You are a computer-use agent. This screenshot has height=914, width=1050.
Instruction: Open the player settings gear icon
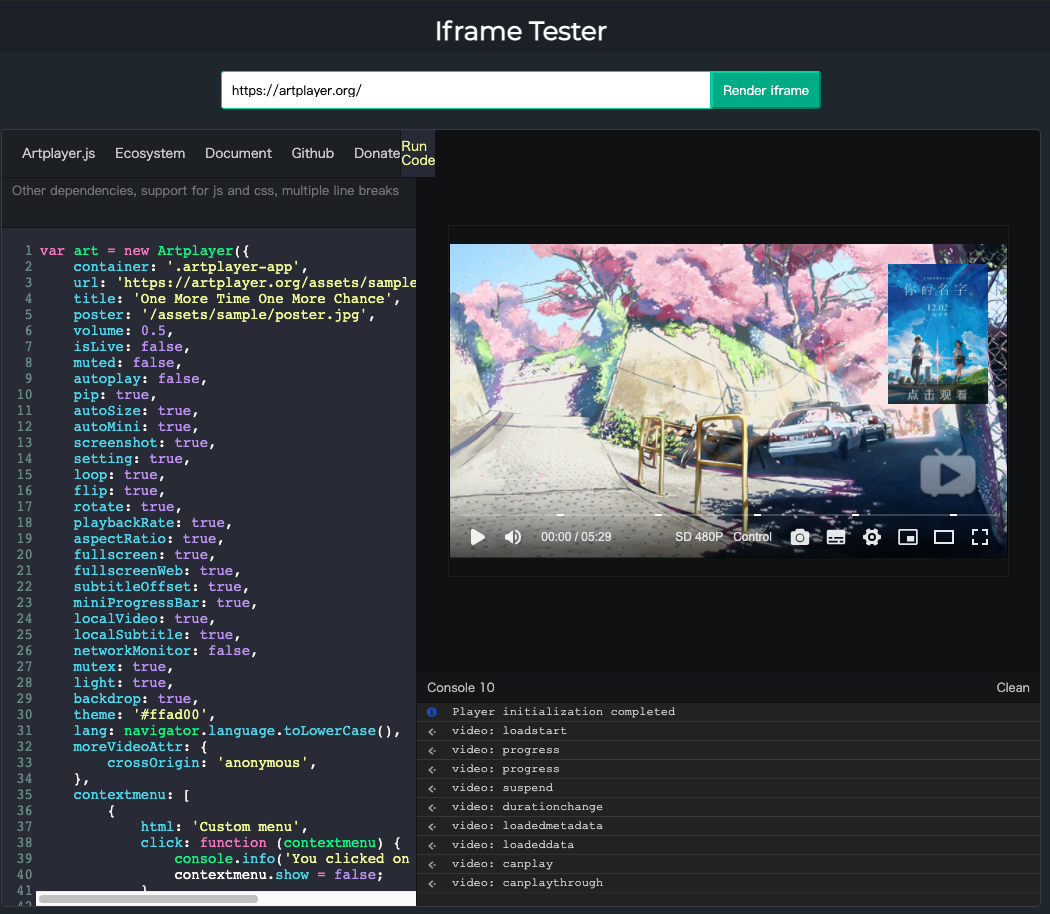point(871,537)
